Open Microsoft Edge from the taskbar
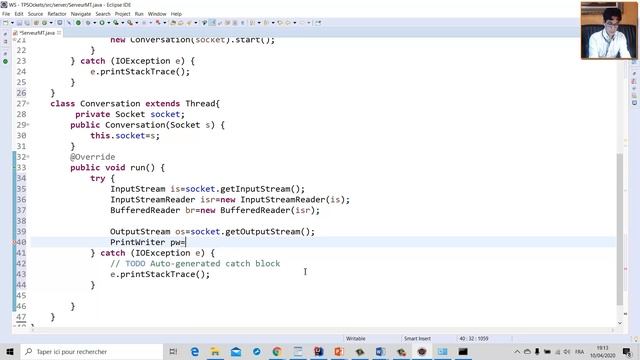 (195, 351)
